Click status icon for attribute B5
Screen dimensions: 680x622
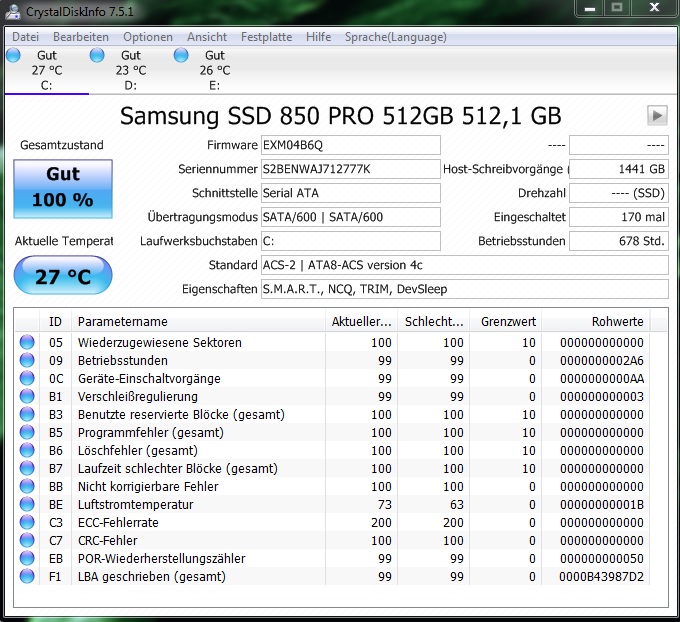[x=27, y=432]
